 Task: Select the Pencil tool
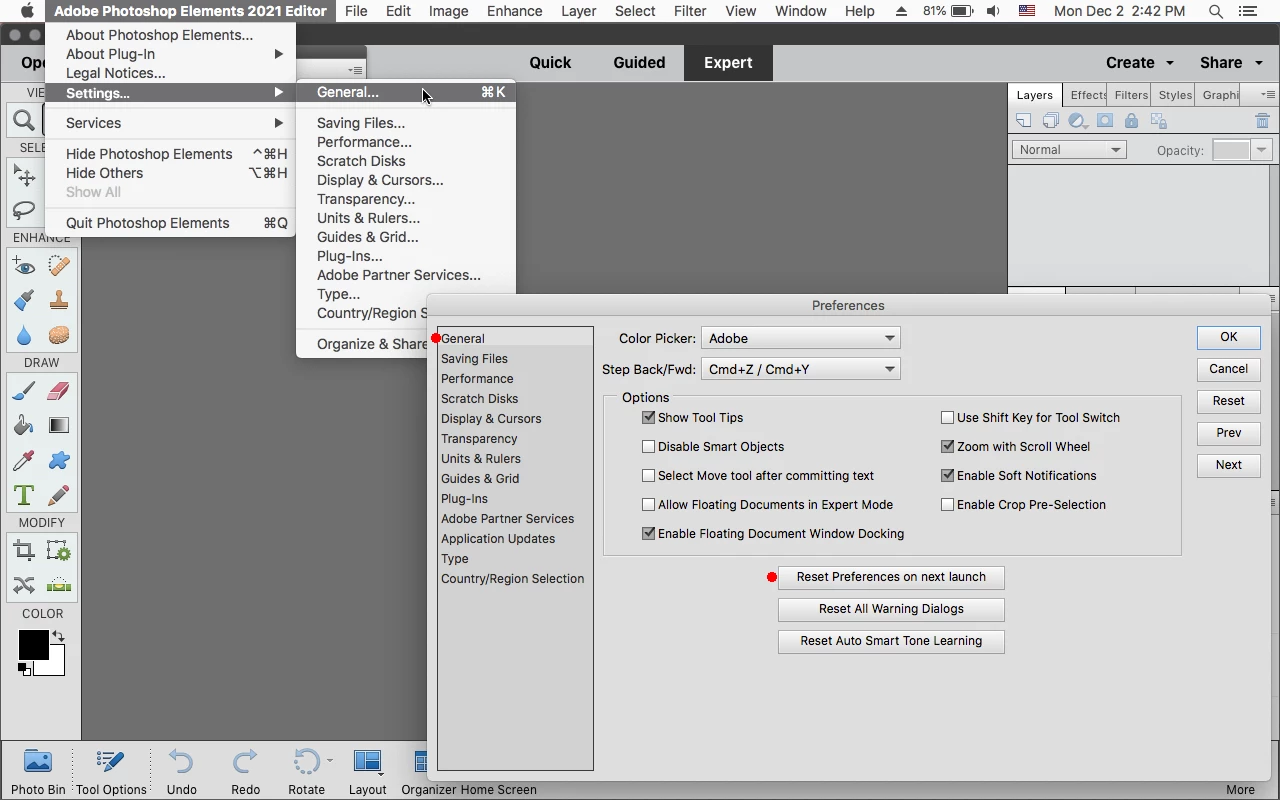(x=59, y=495)
